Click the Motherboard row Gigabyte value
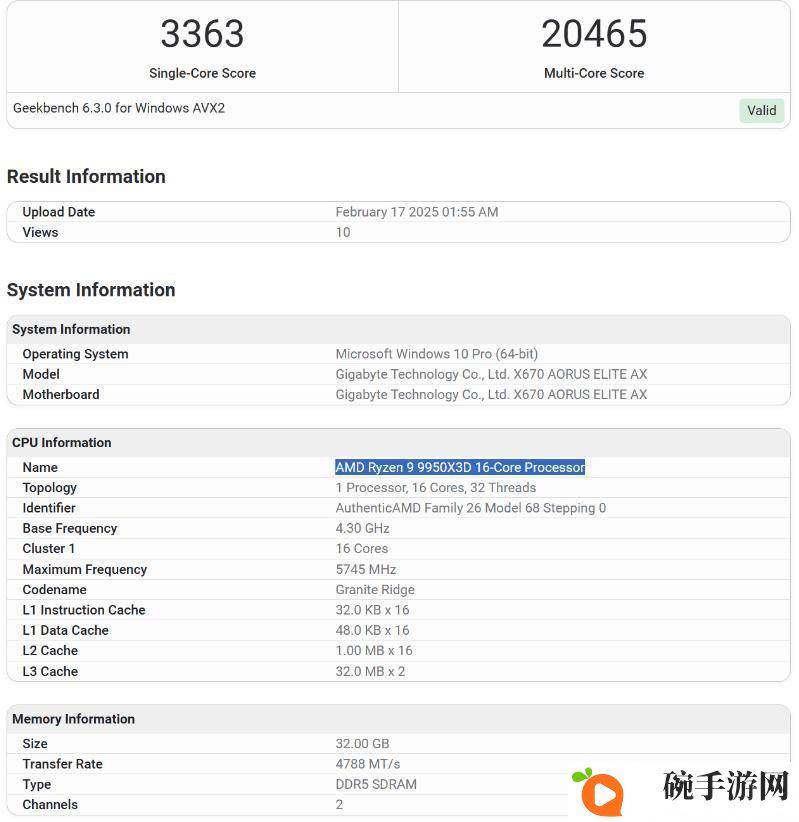Image resolution: width=799 pixels, height=822 pixels. (x=491, y=394)
